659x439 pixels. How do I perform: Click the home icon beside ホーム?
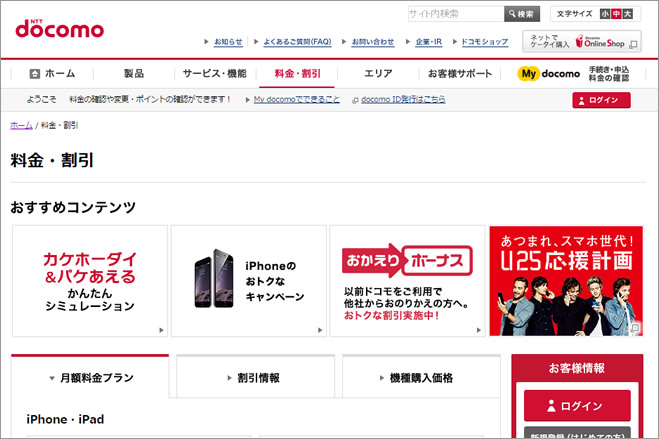coord(34,74)
